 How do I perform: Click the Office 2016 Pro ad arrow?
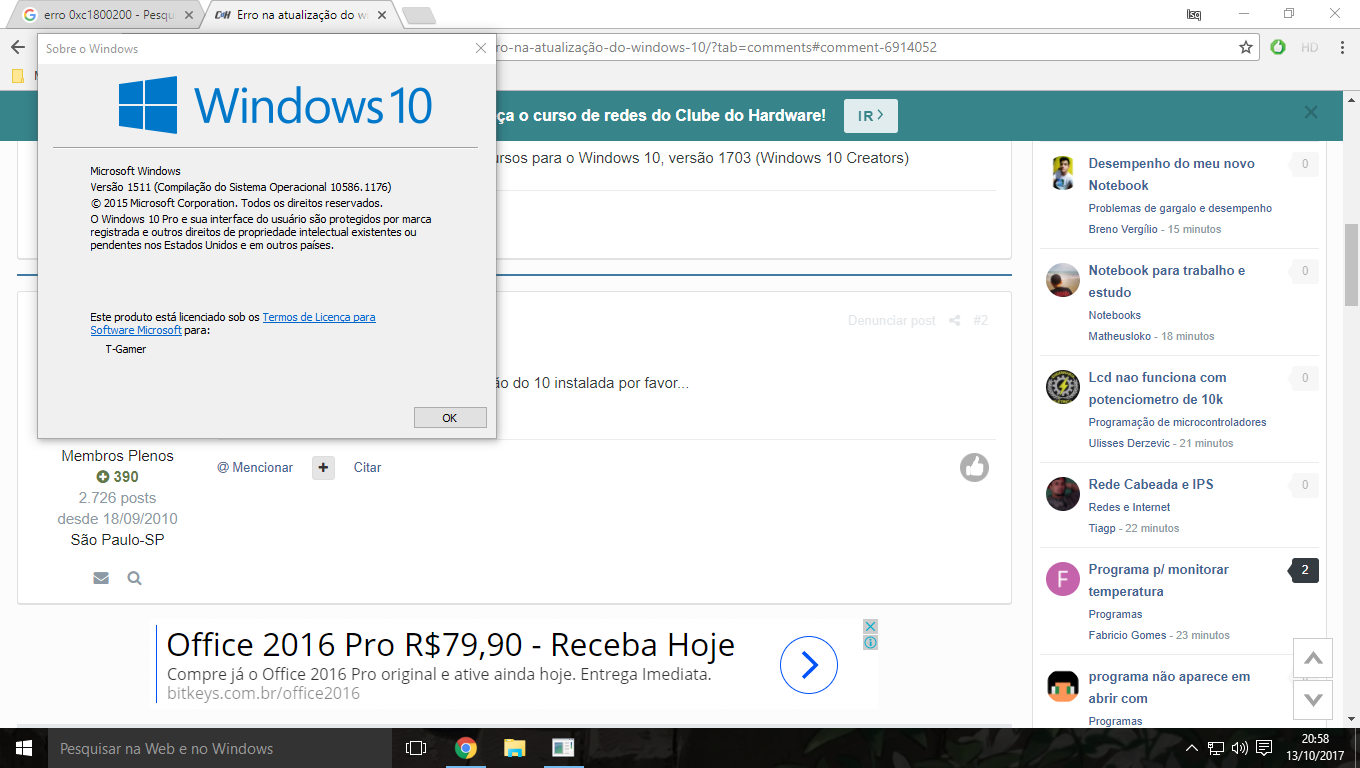pos(808,665)
